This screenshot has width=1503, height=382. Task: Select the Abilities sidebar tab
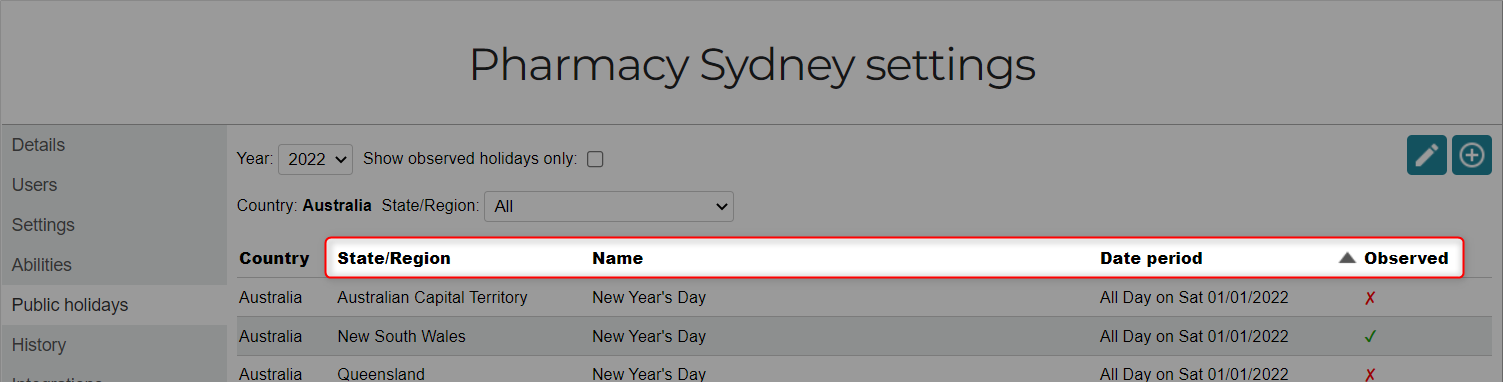(114, 265)
